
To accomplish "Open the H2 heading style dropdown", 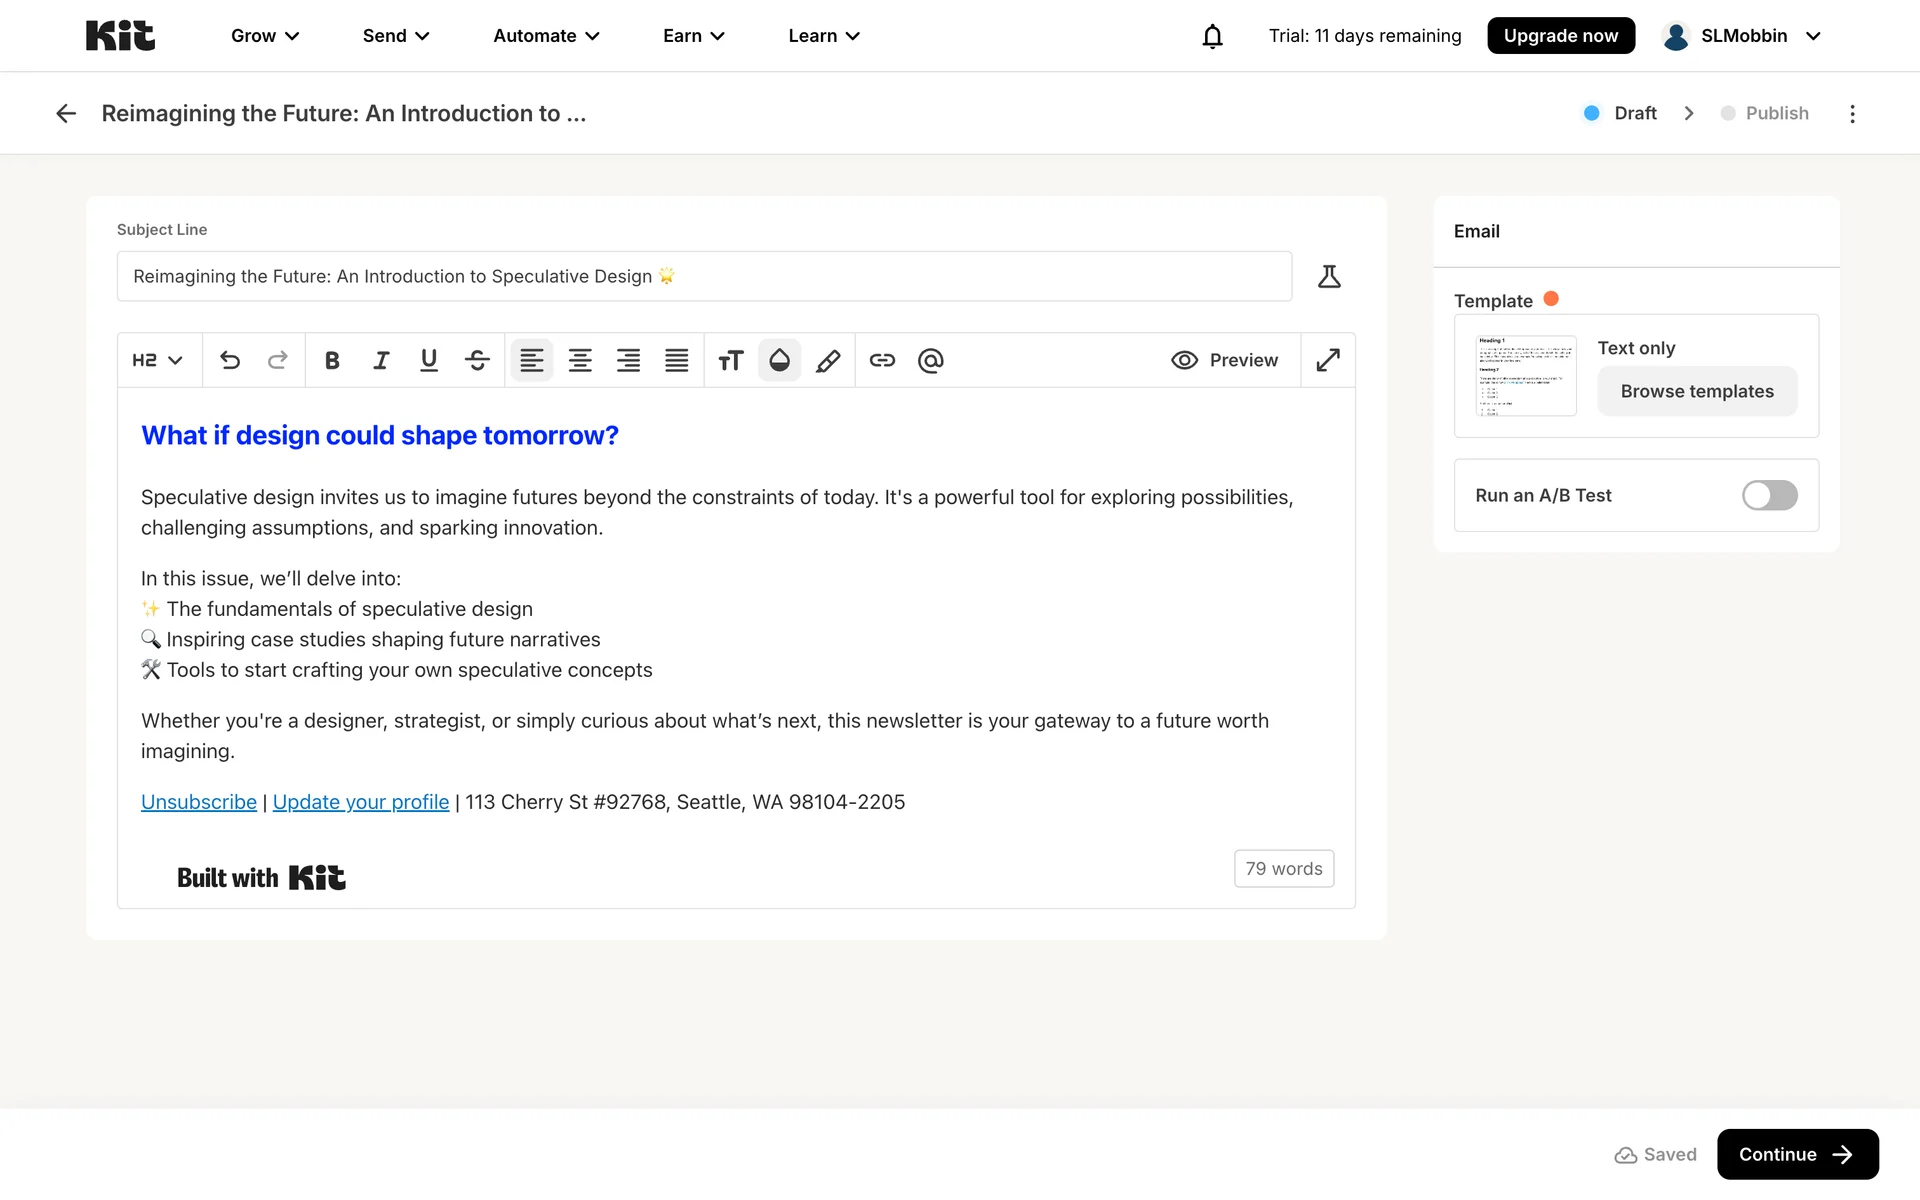I will (158, 360).
